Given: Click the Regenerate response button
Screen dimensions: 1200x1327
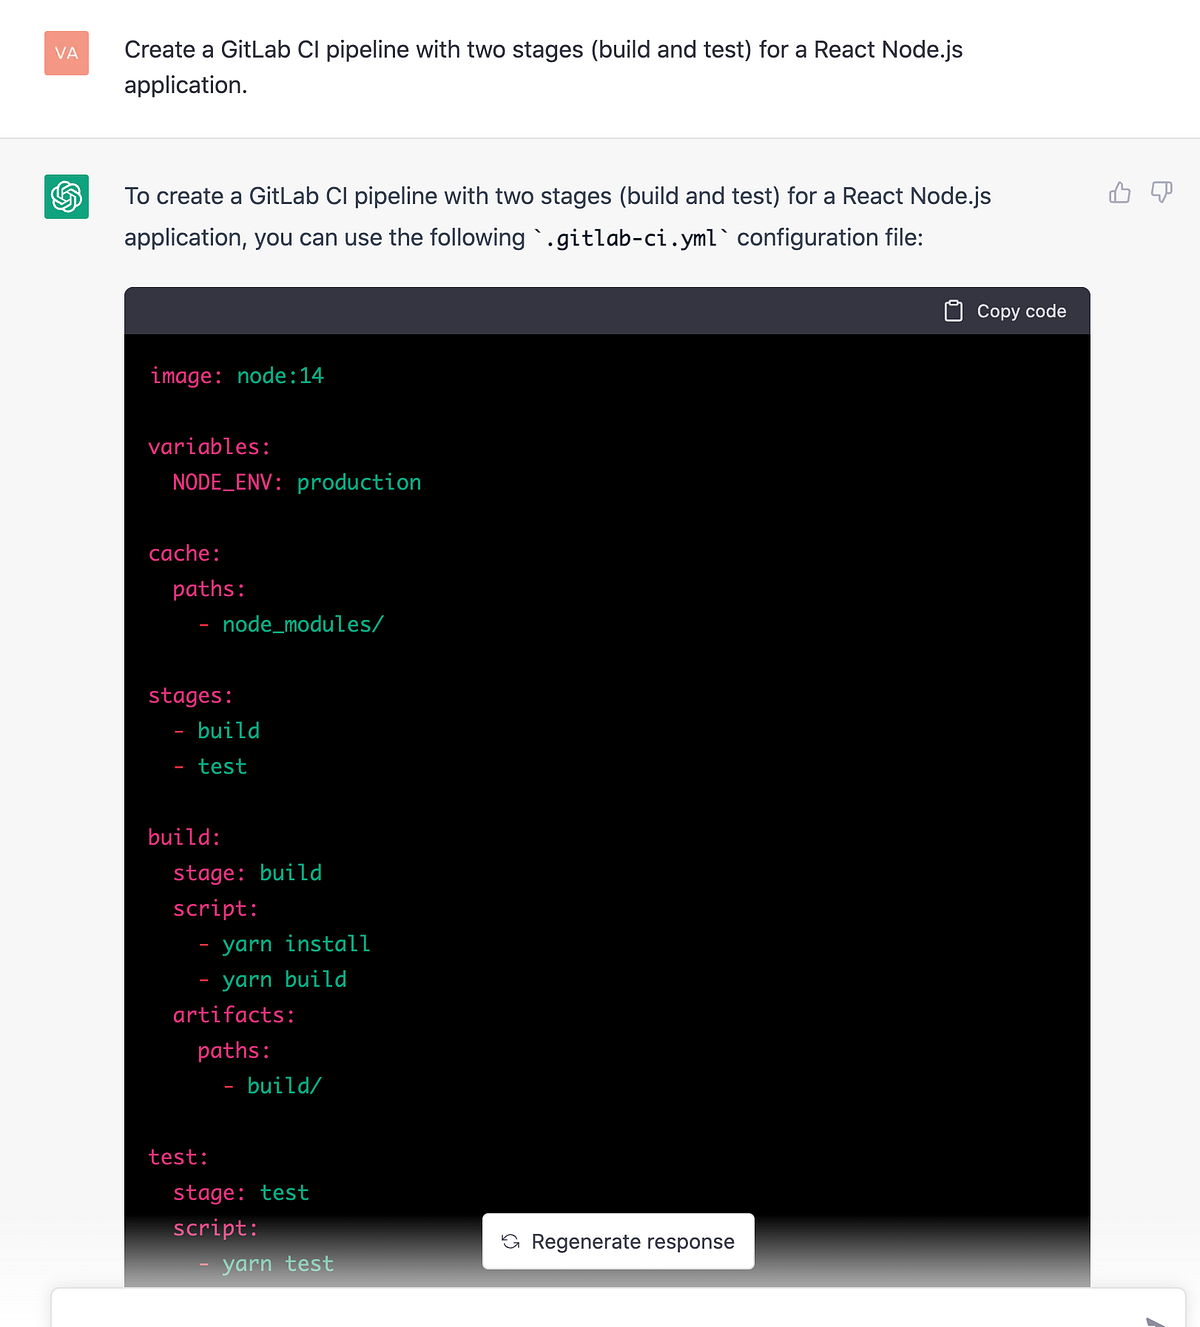Looking at the screenshot, I should 617,1241.
